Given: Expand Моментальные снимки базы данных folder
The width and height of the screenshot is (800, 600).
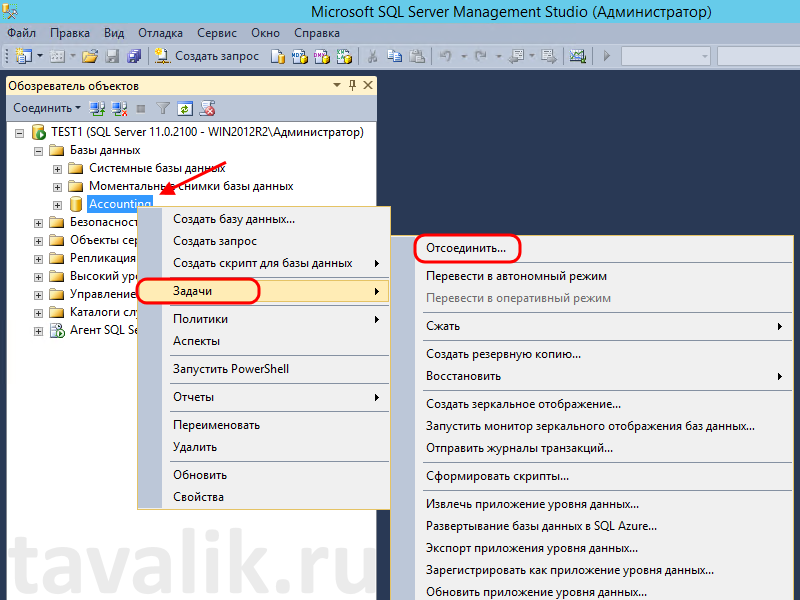Looking at the screenshot, I should click(57, 187).
